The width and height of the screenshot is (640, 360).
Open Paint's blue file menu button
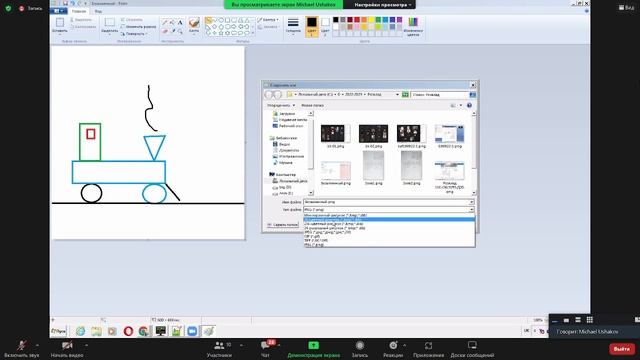(59, 11)
